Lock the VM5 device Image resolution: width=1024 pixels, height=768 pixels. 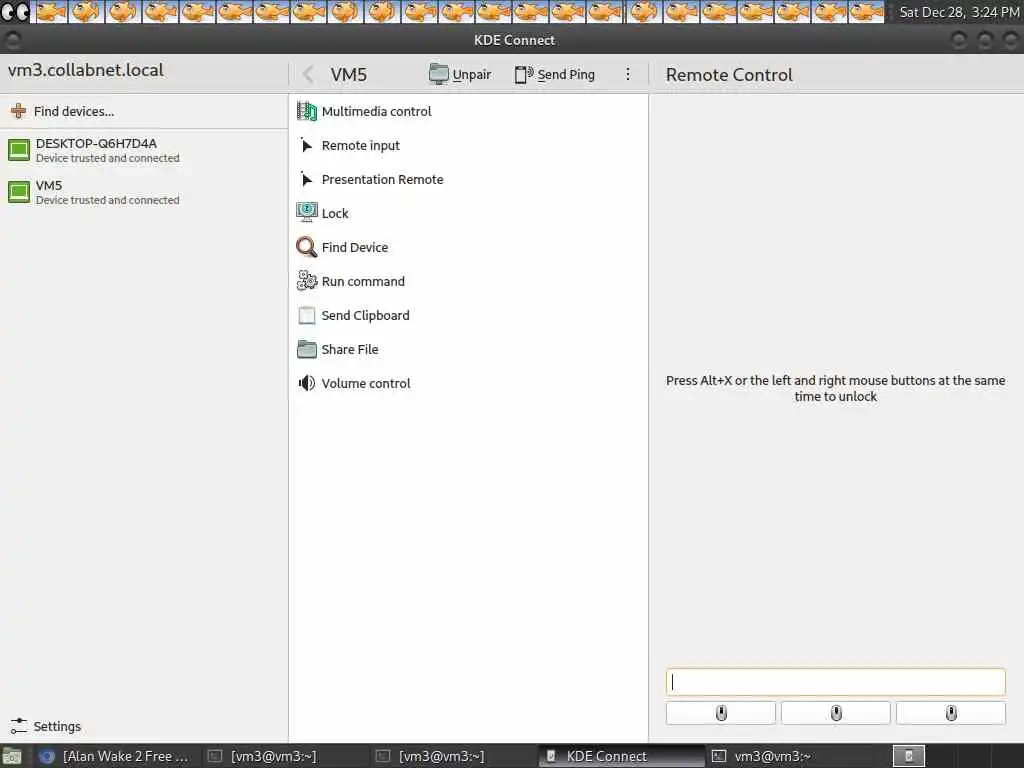[468, 214]
